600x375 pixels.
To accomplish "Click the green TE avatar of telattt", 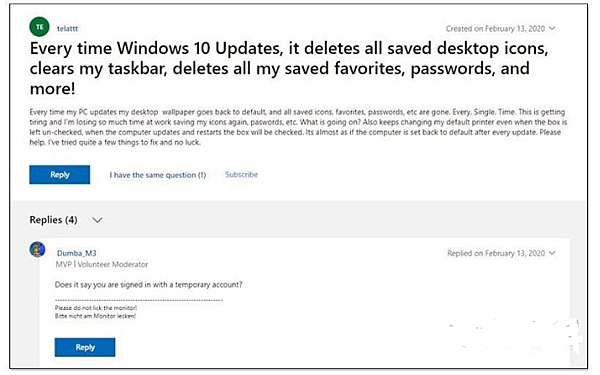I will (39, 27).
